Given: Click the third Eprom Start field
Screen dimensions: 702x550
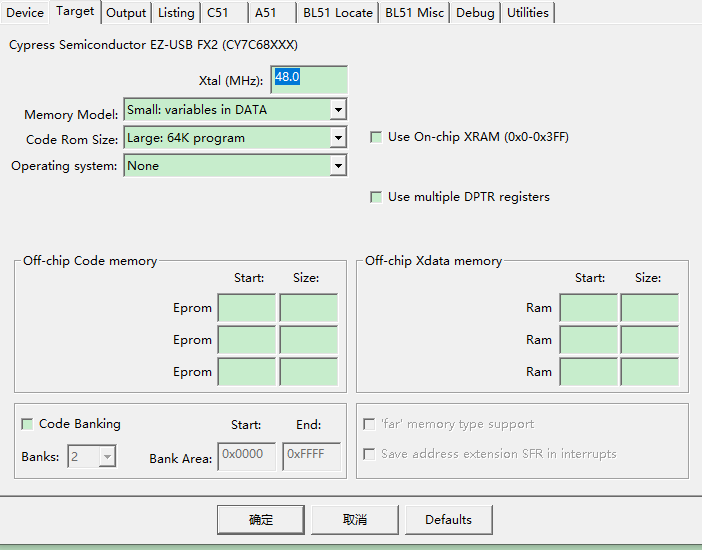Looking at the screenshot, I should [x=247, y=372].
